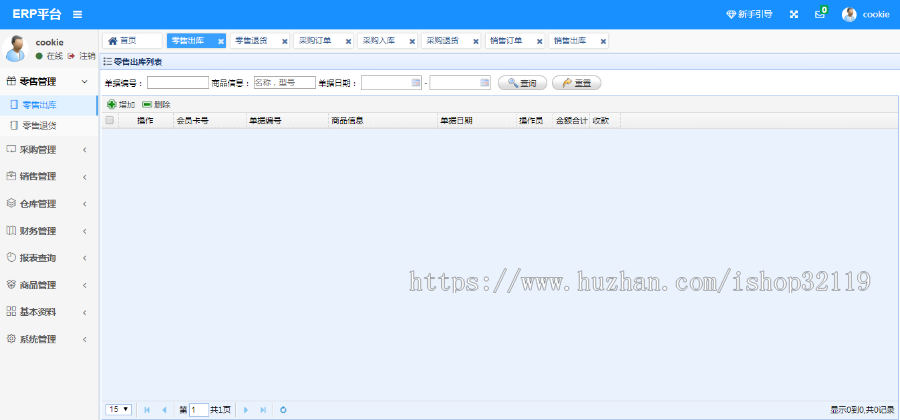Close the 采购退货 tab
Screen dimensions: 900x420
point(476,41)
